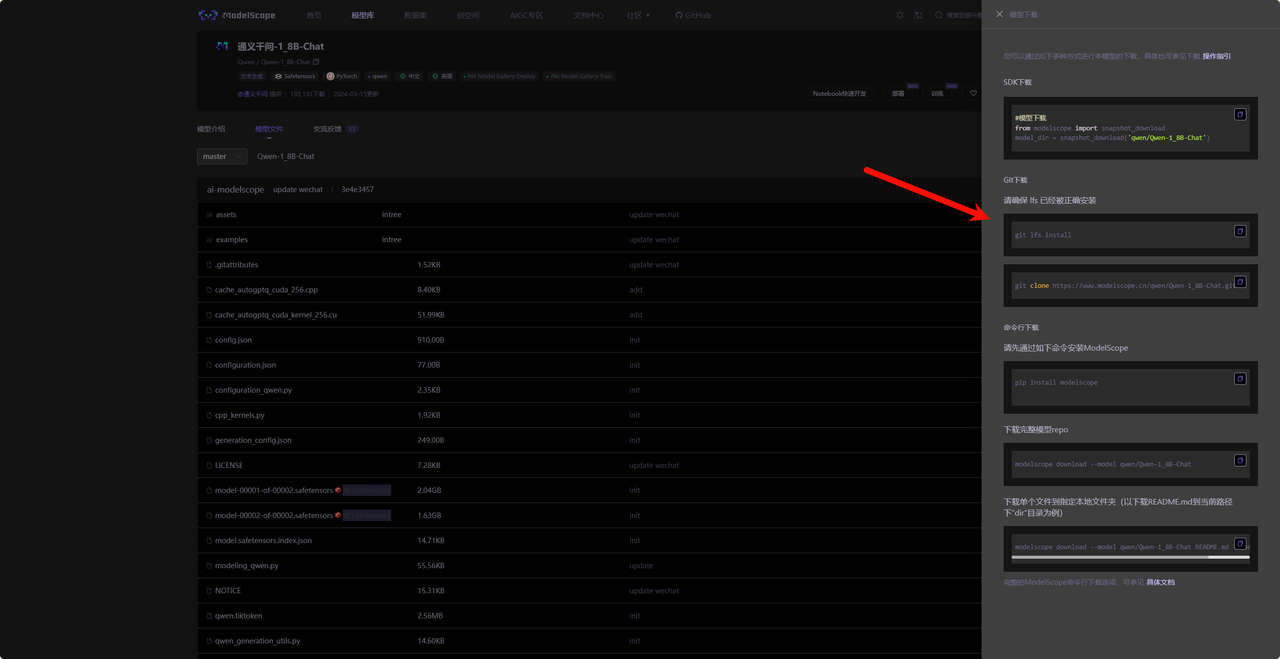Open the 模型库 nav item

click(362, 16)
